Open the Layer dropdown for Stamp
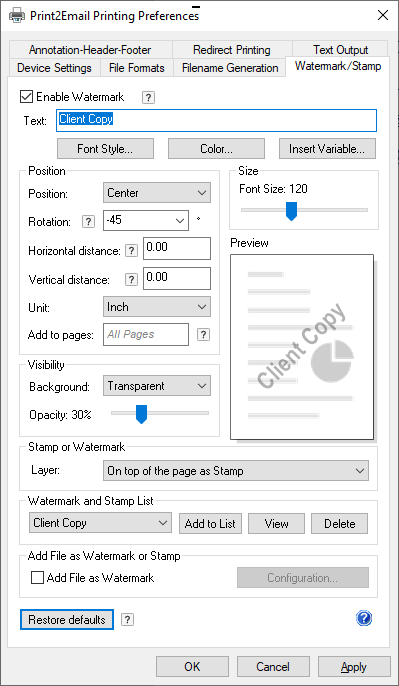399x686 pixels. (236, 471)
